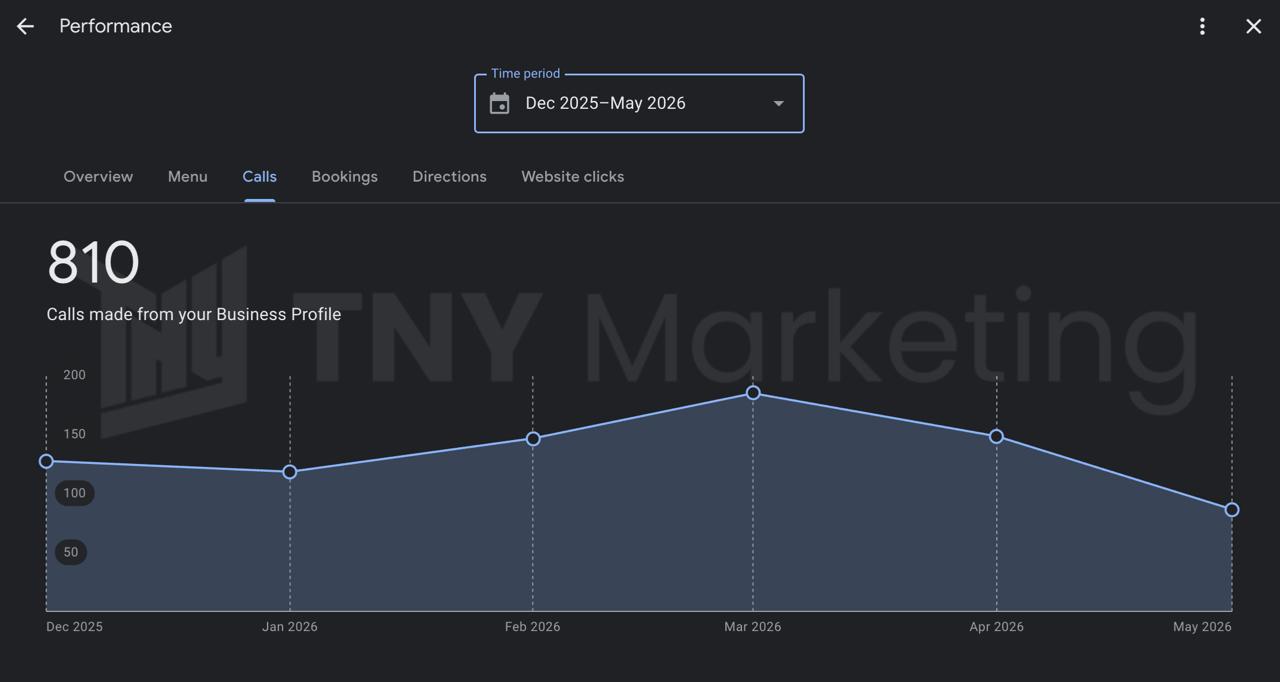
Task: Select the Feb 2026 data point
Action: coord(533,438)
